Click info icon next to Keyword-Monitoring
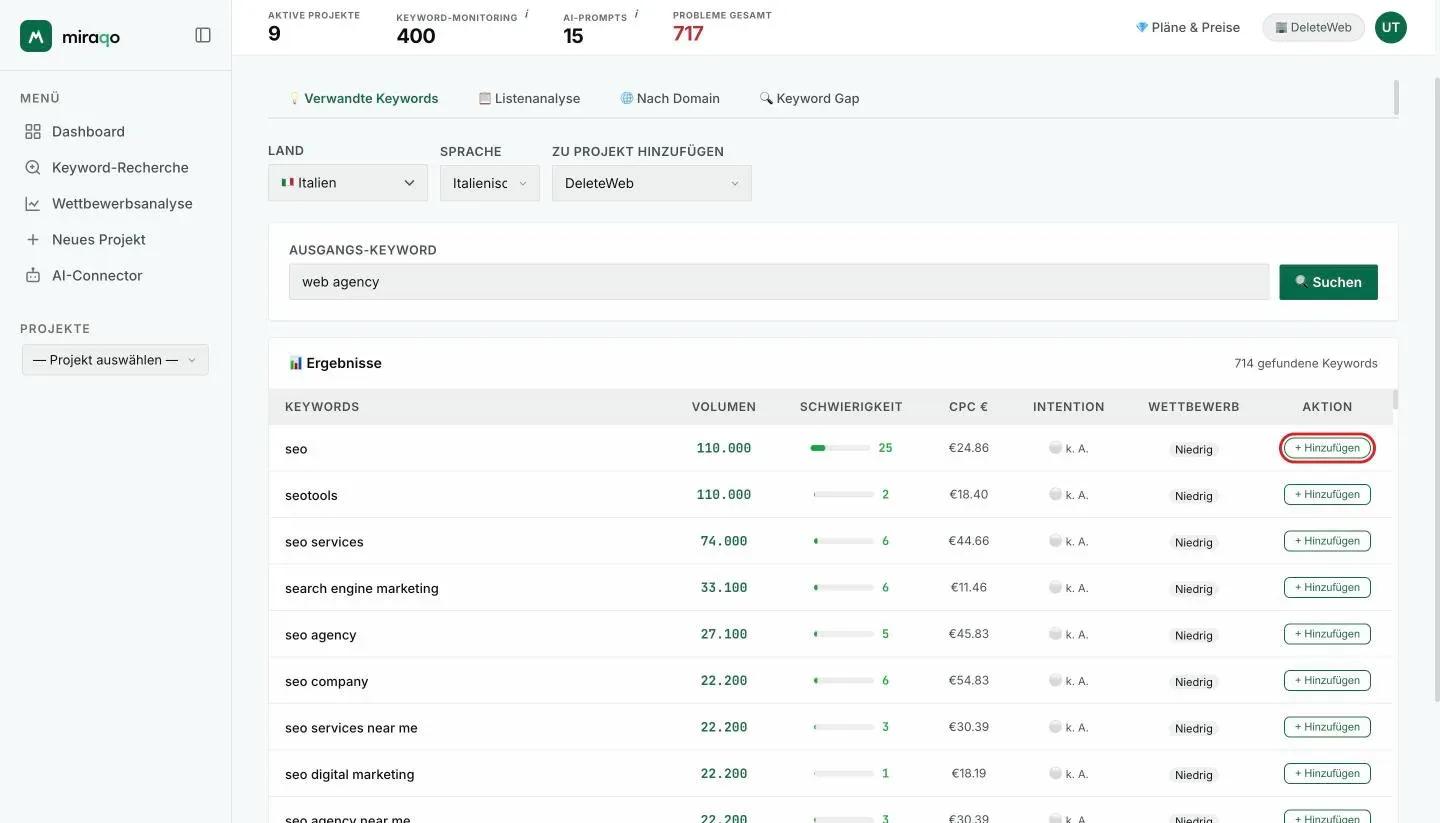Image resolution: width=1440 pixels, height=823 pixels. pos(526,15)
